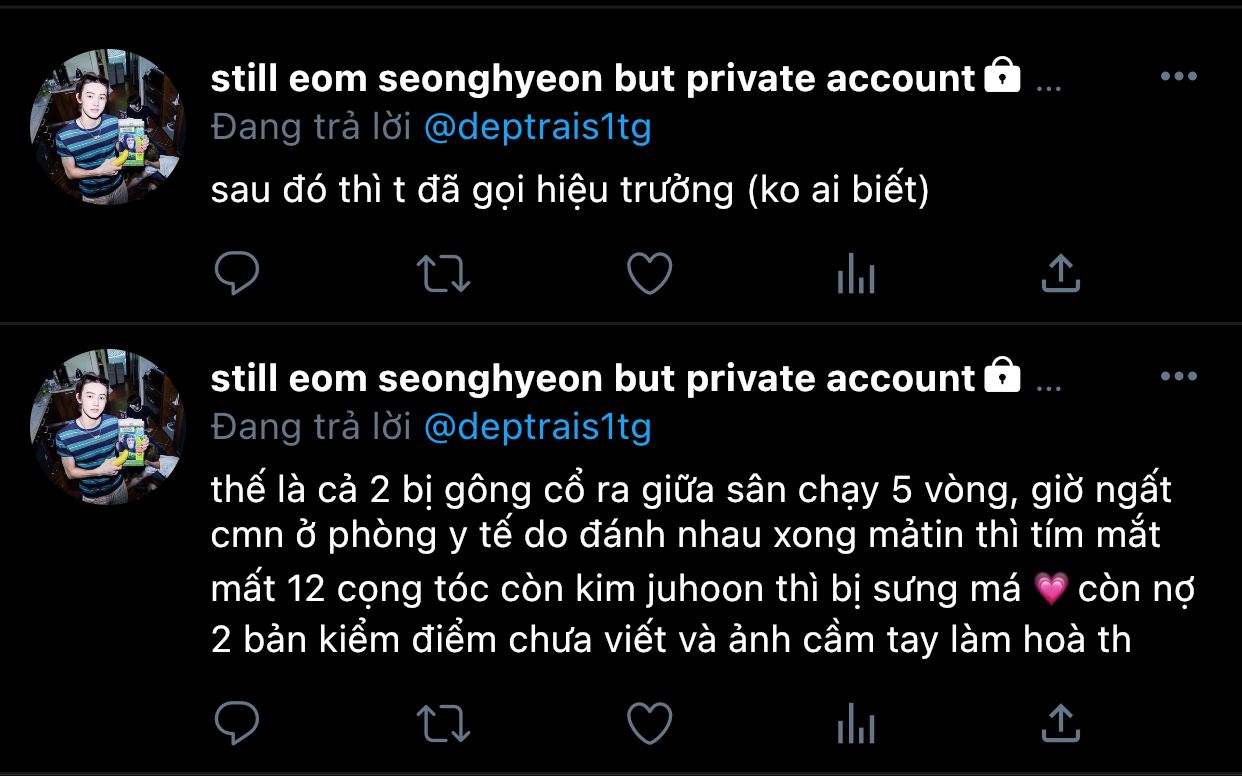Like the first tweet with heart icon
This screenshot has width=1242, height=776.
pyautogui.click(x=649, y=273)
